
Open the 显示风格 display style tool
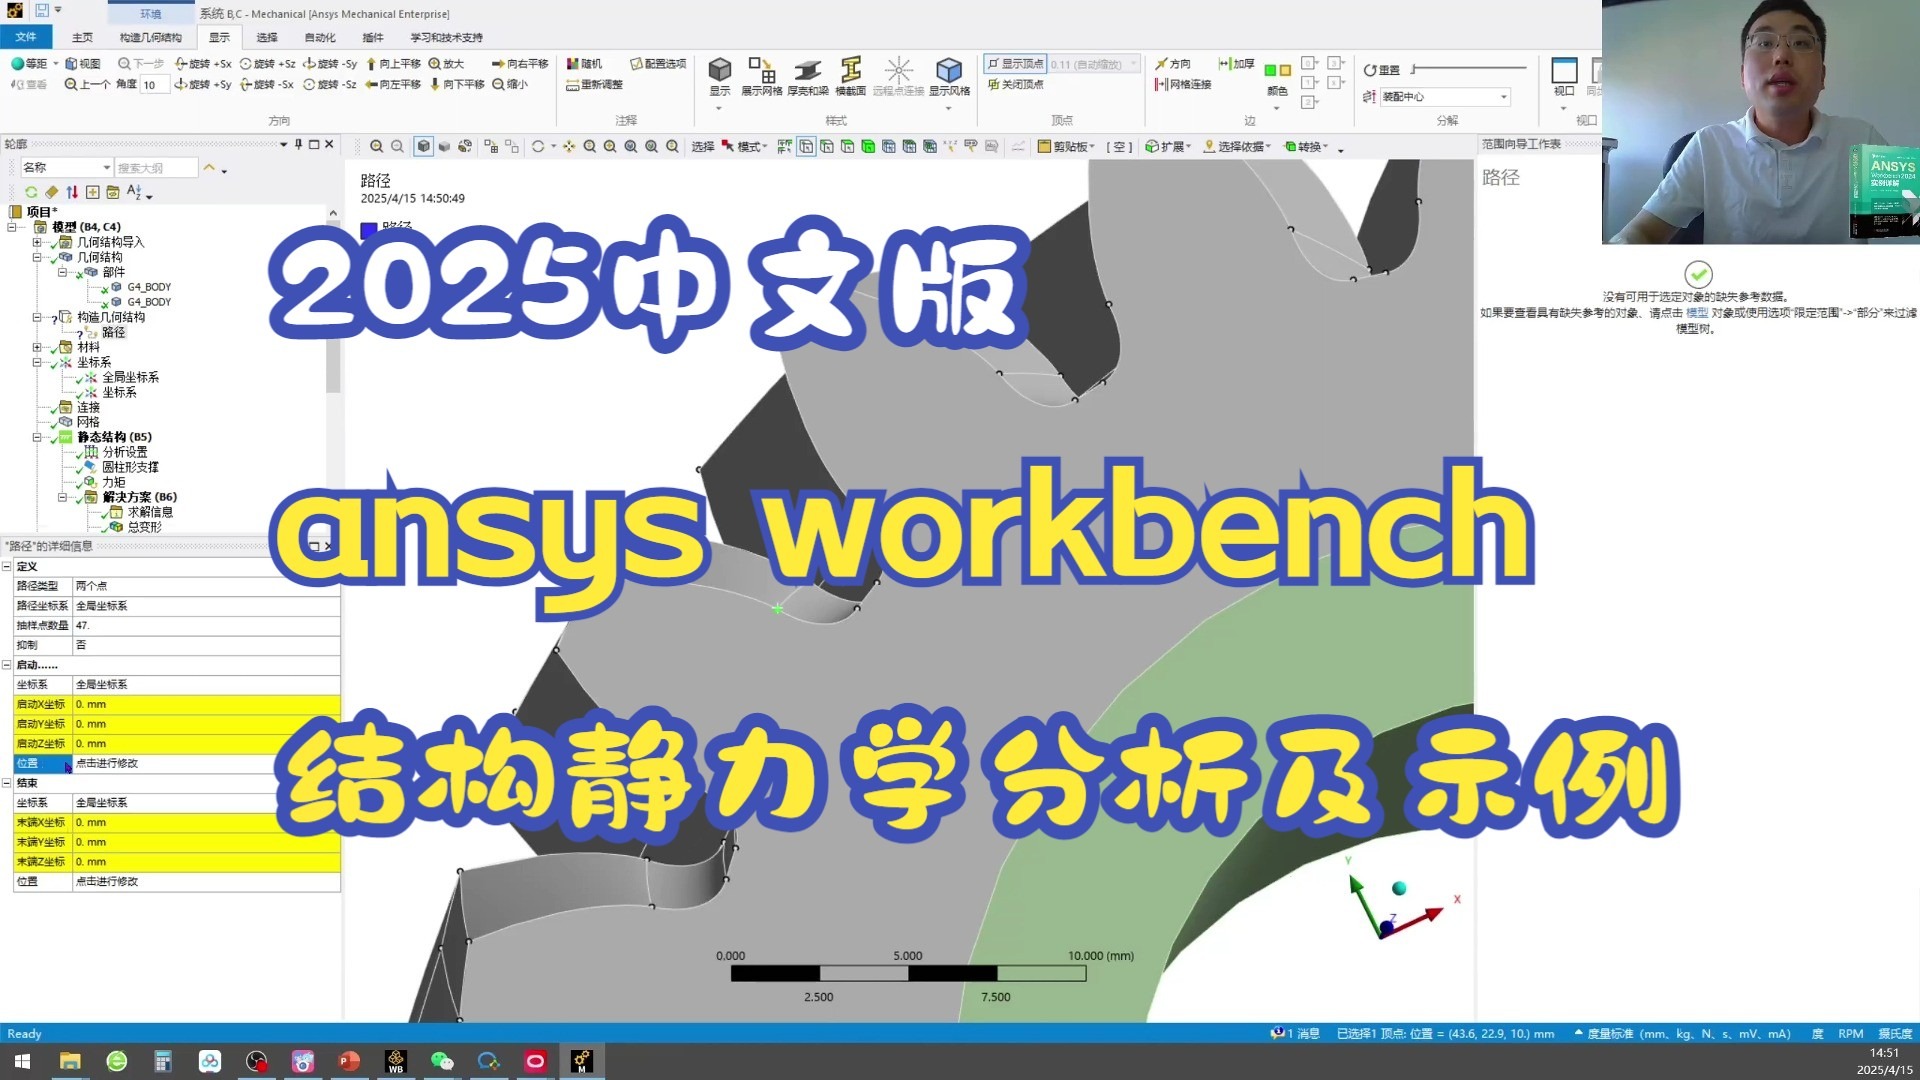click(x=948, y=70)
